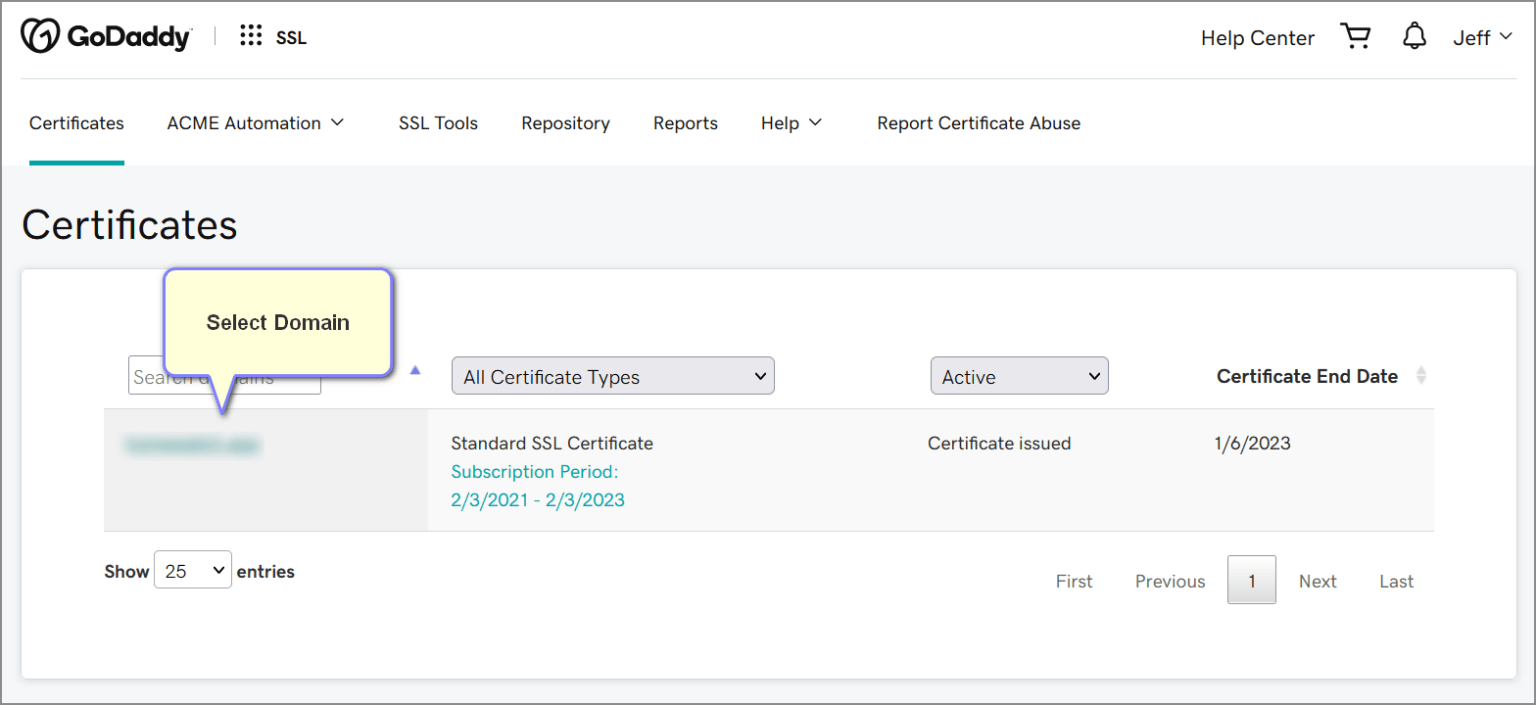Sort by Certificate End Date arrows
Screen dimensions: 1536x705
(1421, 376)
